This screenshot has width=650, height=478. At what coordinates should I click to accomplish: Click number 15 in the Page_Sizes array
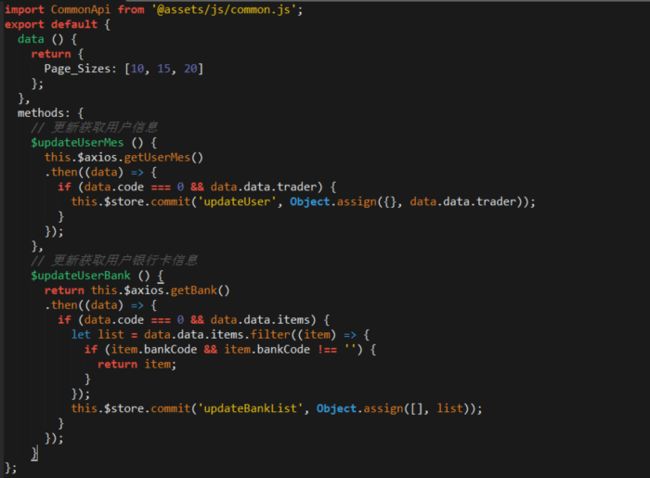(x=164, y=68)
